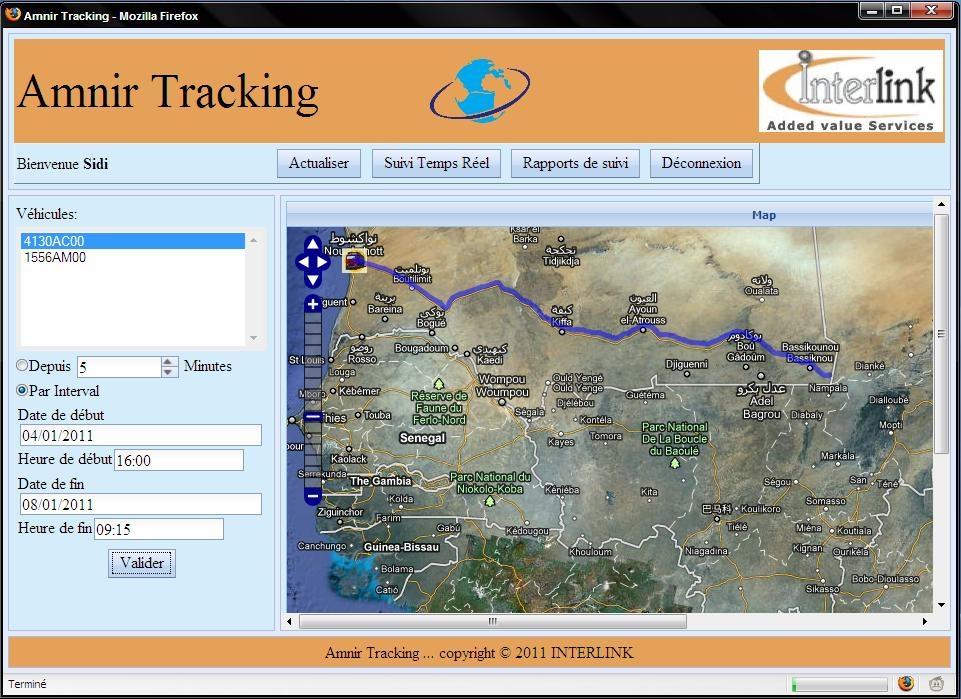961x699 pixels.
Task: Select vehicle 1556AM00 in the list
Action: (55, 257)
